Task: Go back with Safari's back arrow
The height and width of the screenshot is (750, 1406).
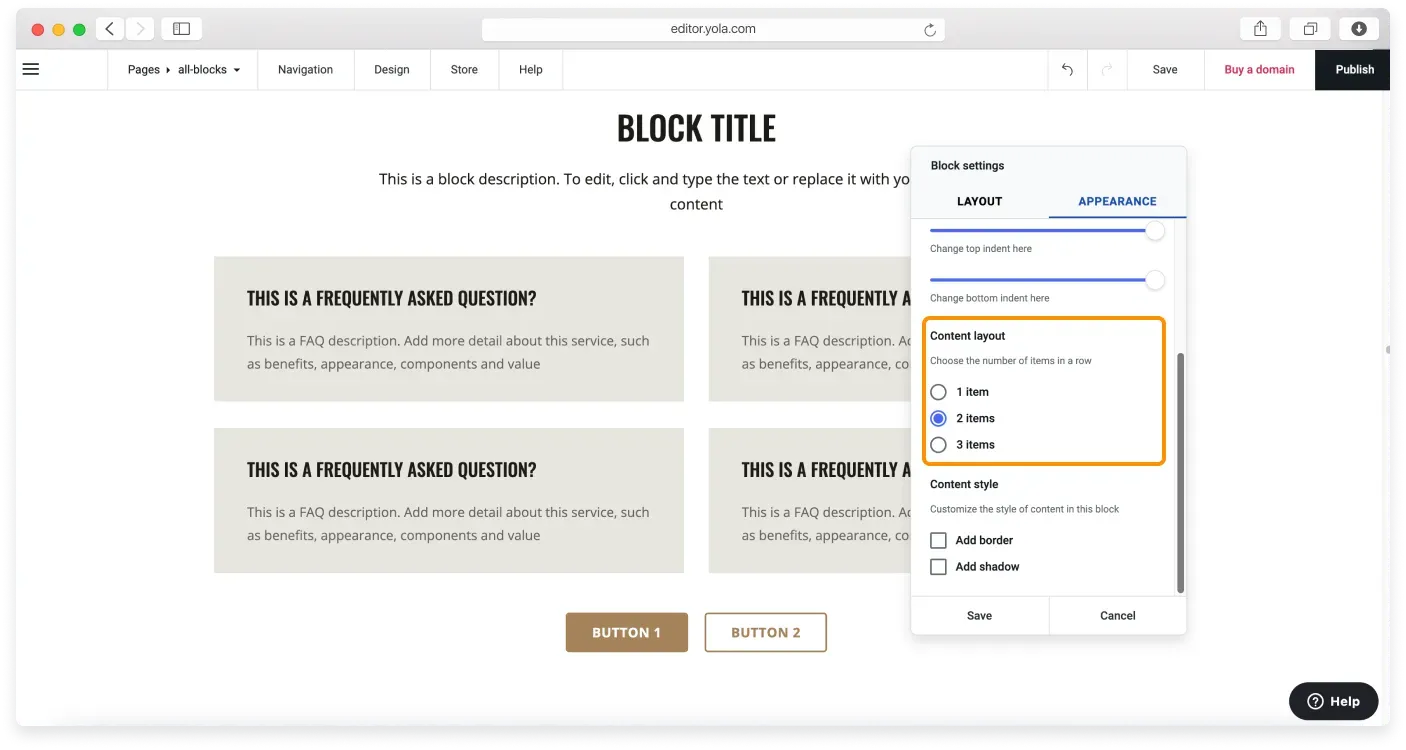Action: (110, 29)
